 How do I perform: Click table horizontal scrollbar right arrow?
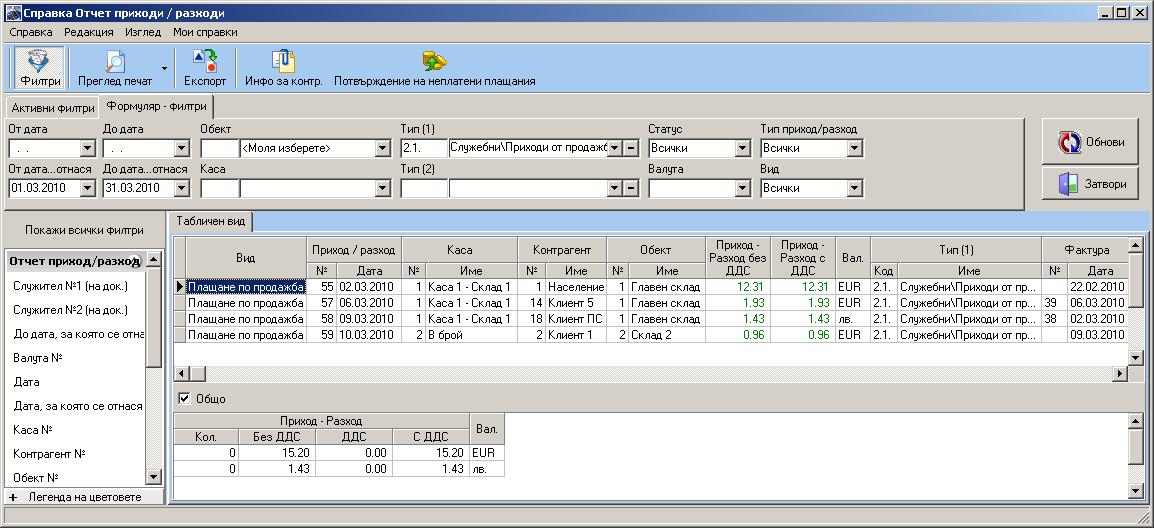tap(1119, 374)
